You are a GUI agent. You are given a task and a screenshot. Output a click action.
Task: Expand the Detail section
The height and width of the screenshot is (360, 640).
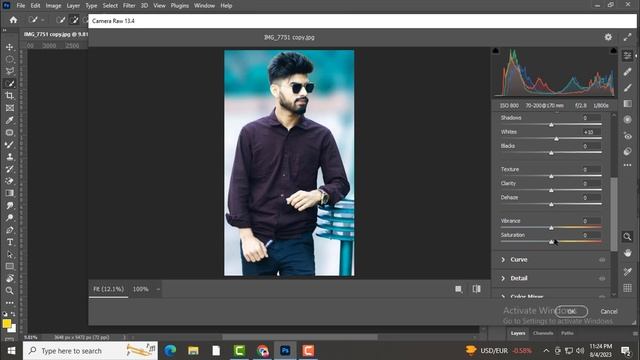pos(503,278)
